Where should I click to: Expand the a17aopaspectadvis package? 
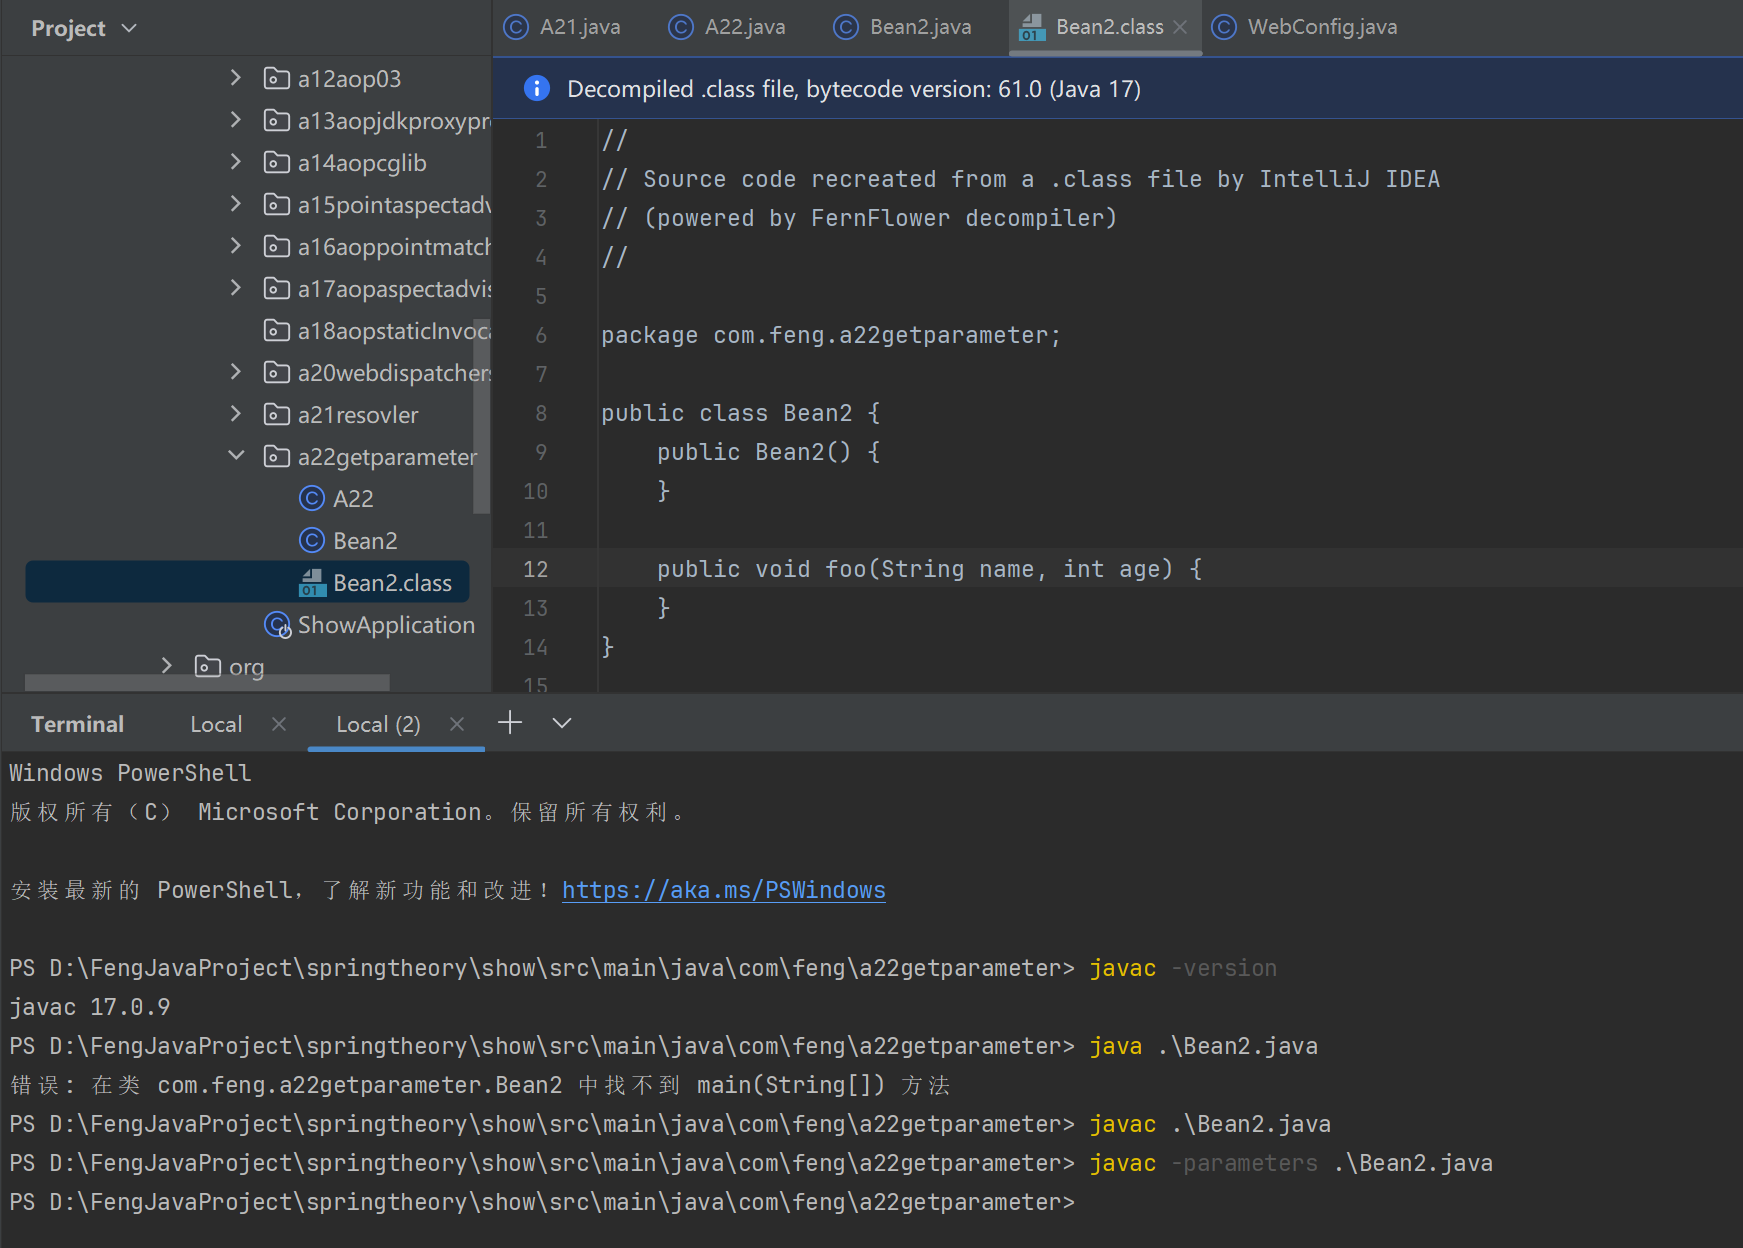tap(236, 287)
